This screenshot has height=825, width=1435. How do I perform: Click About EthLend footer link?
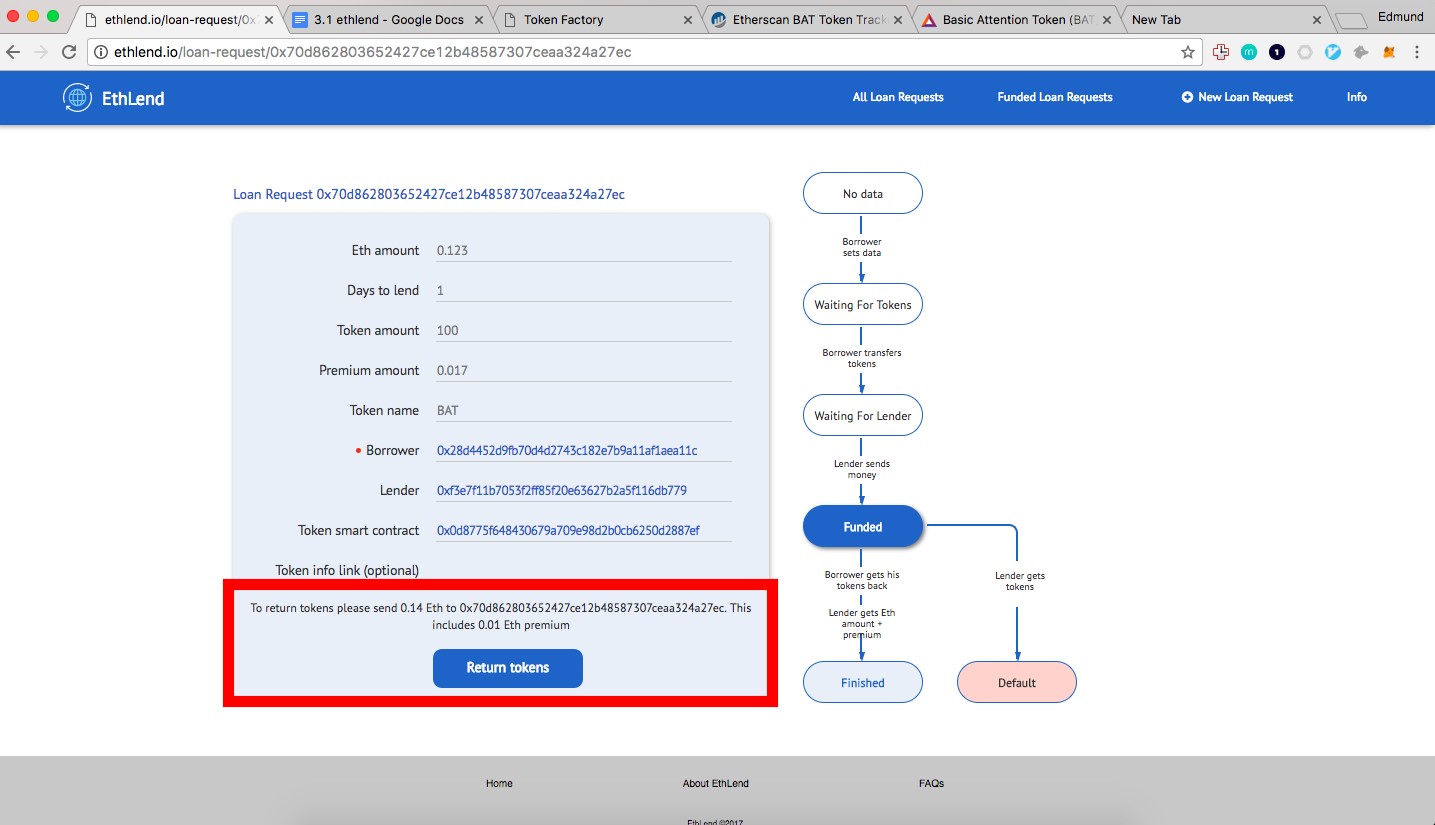(x=716, y=783)
